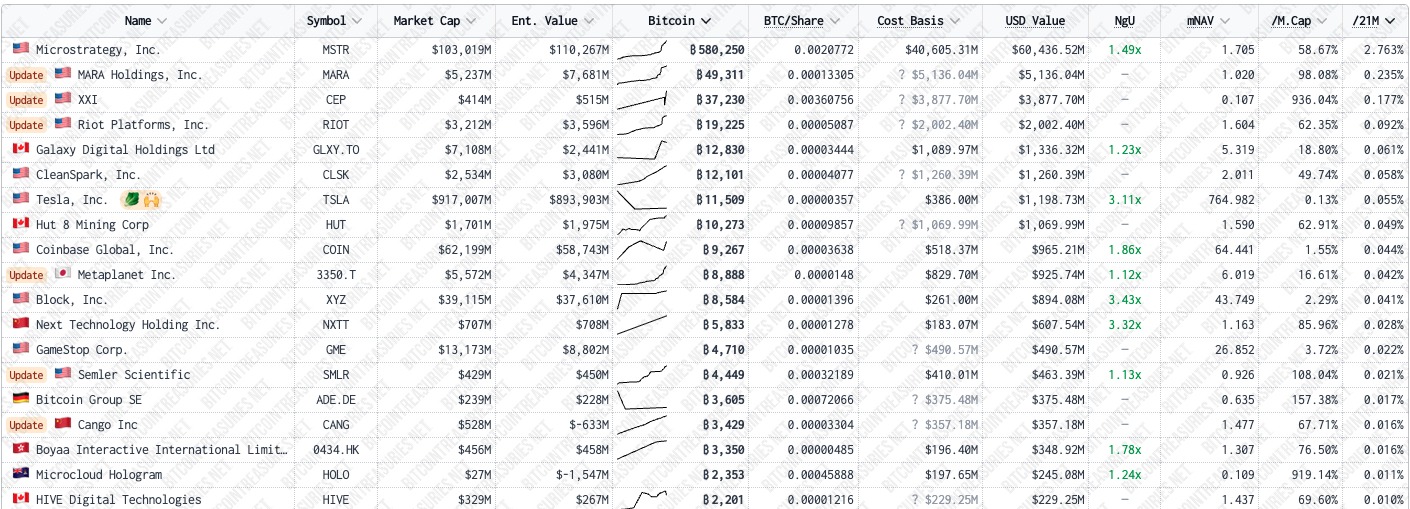
Task: Click the raised hands emoji beside Tesla
Action: point(151,199)
